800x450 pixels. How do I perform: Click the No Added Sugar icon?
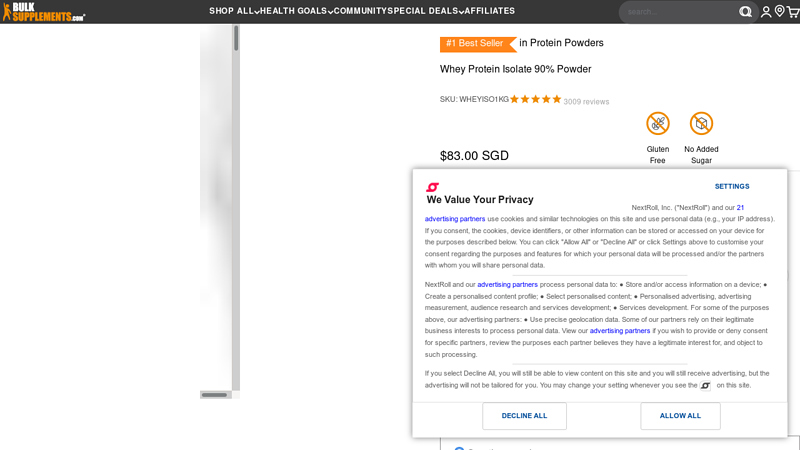[x=701, y=124]
